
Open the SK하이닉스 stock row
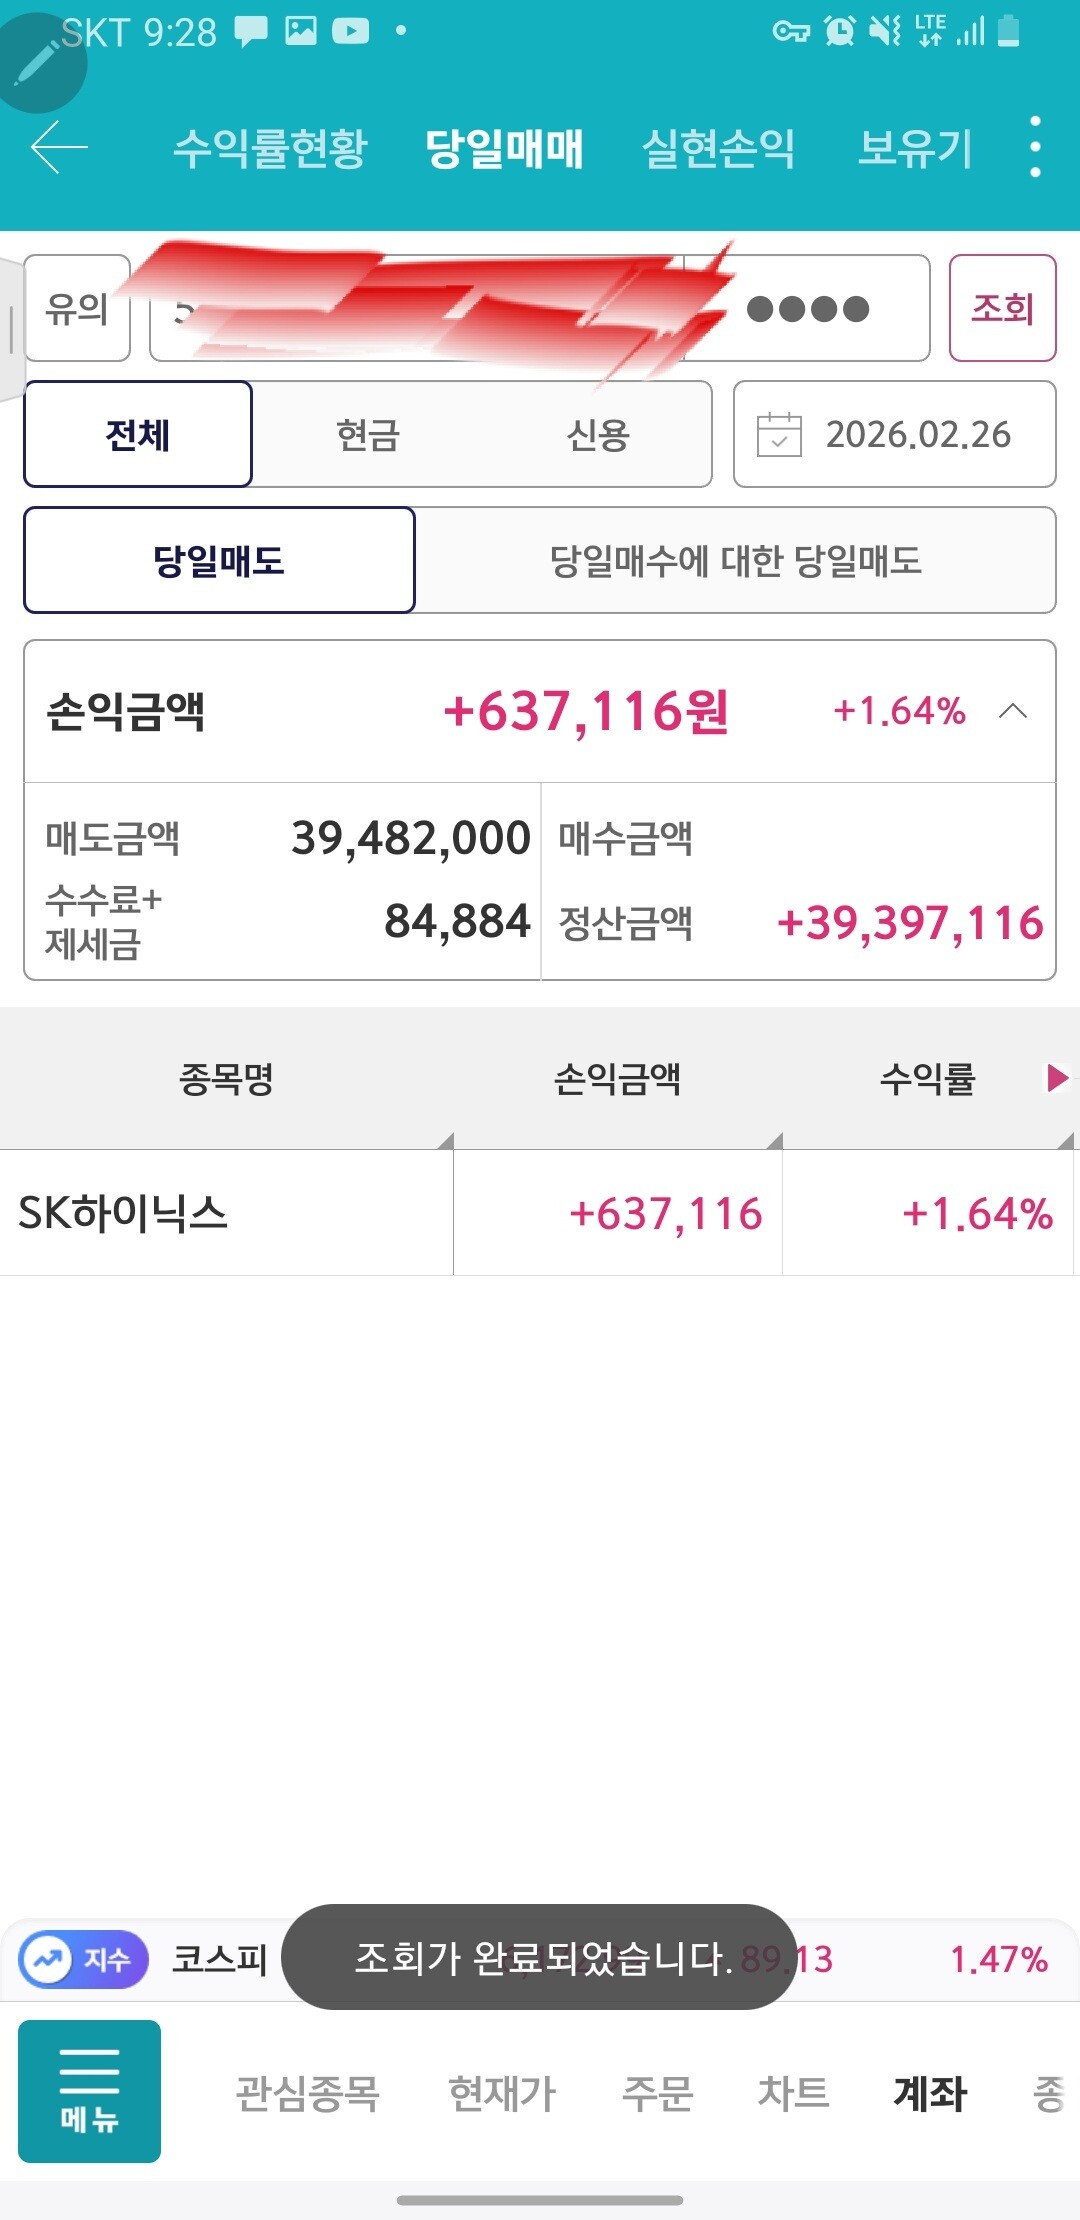click(x=540, y=1213)
